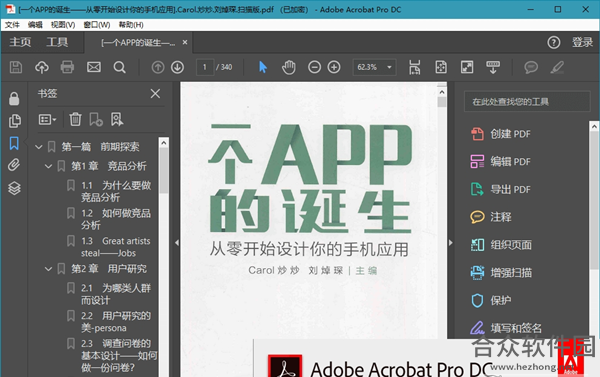Screen dimensions: 600x377
Task: Click the upload to cloud icon
Action: click(x=42, y=67)
